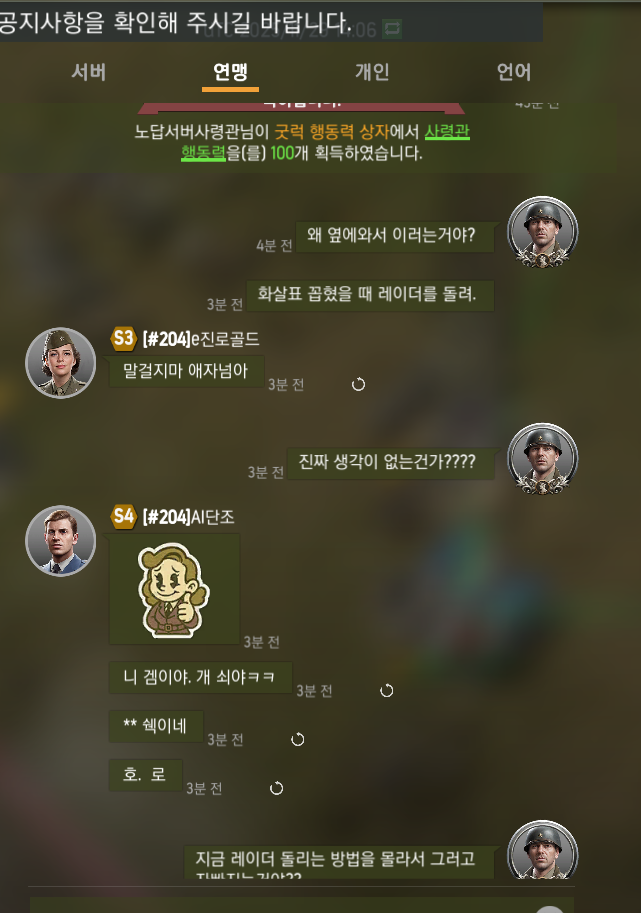Click the thumbs-up girl sticker image
The width and height of the screenshot is (641, 913).
[173, 590]
